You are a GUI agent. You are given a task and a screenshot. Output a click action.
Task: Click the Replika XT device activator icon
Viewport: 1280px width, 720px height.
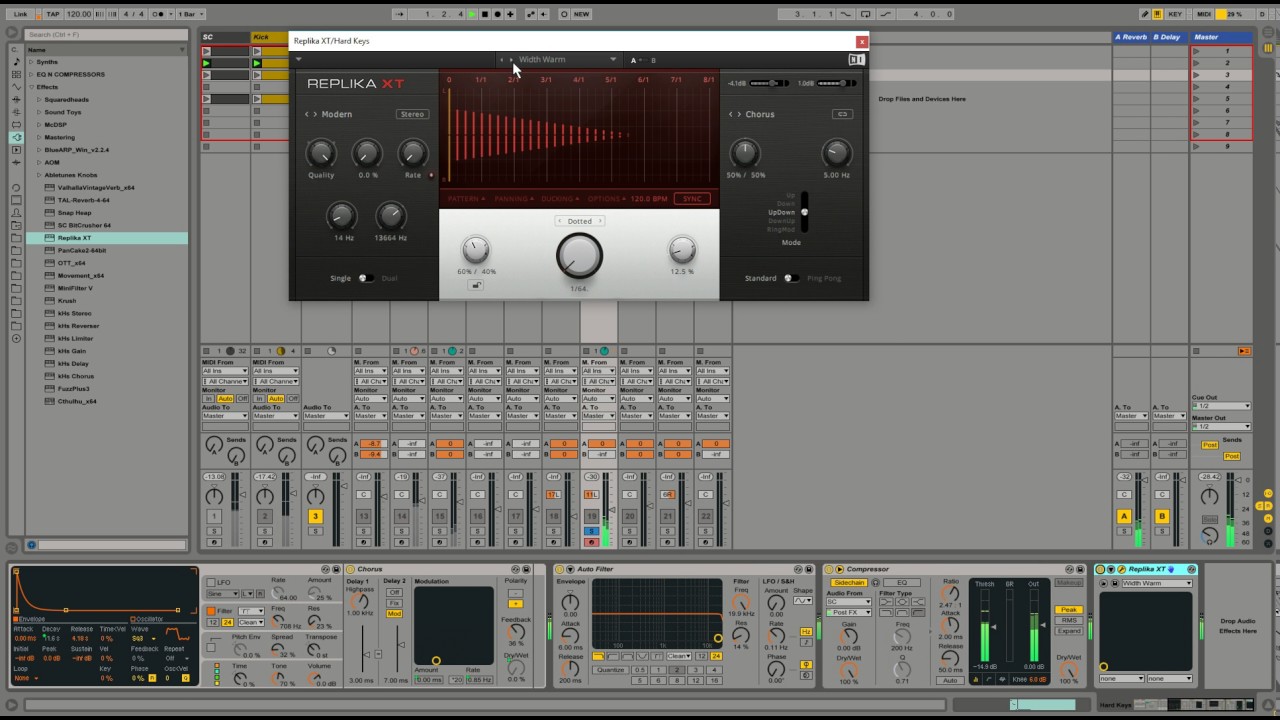point(1100,569)
